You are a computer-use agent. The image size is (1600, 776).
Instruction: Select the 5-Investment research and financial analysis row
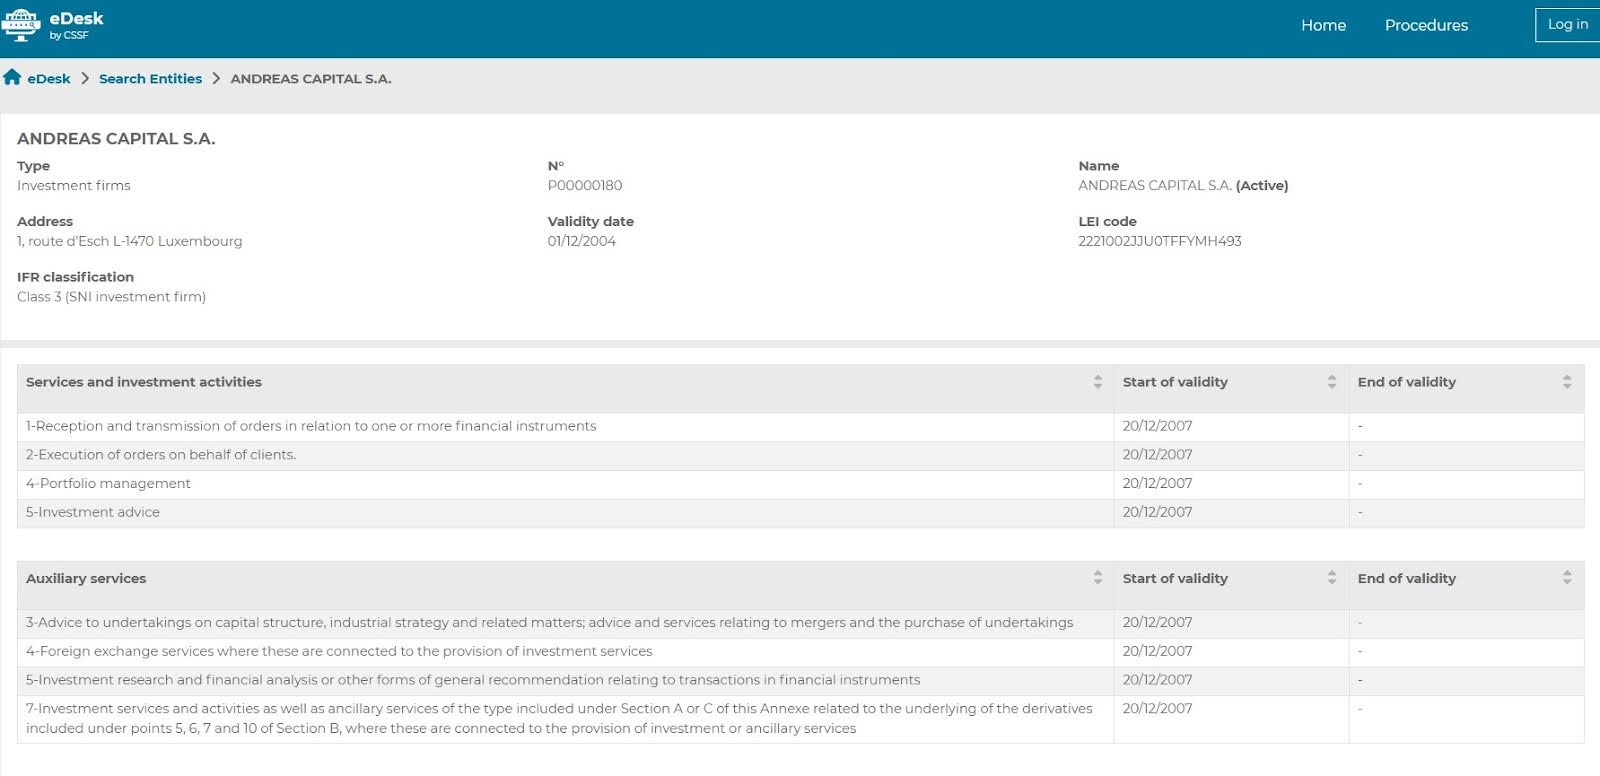(x=800, y=681)
